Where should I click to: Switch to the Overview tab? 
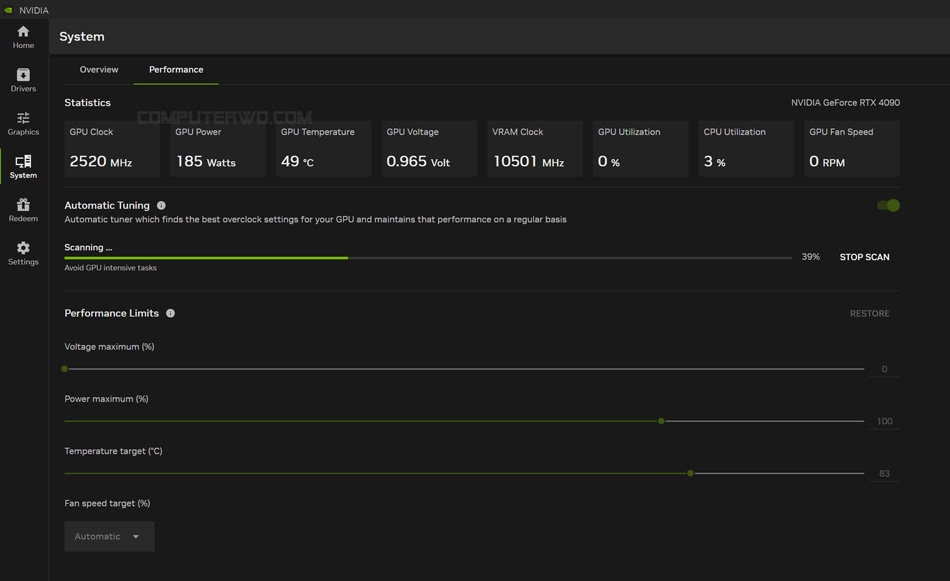coord(99,70)
